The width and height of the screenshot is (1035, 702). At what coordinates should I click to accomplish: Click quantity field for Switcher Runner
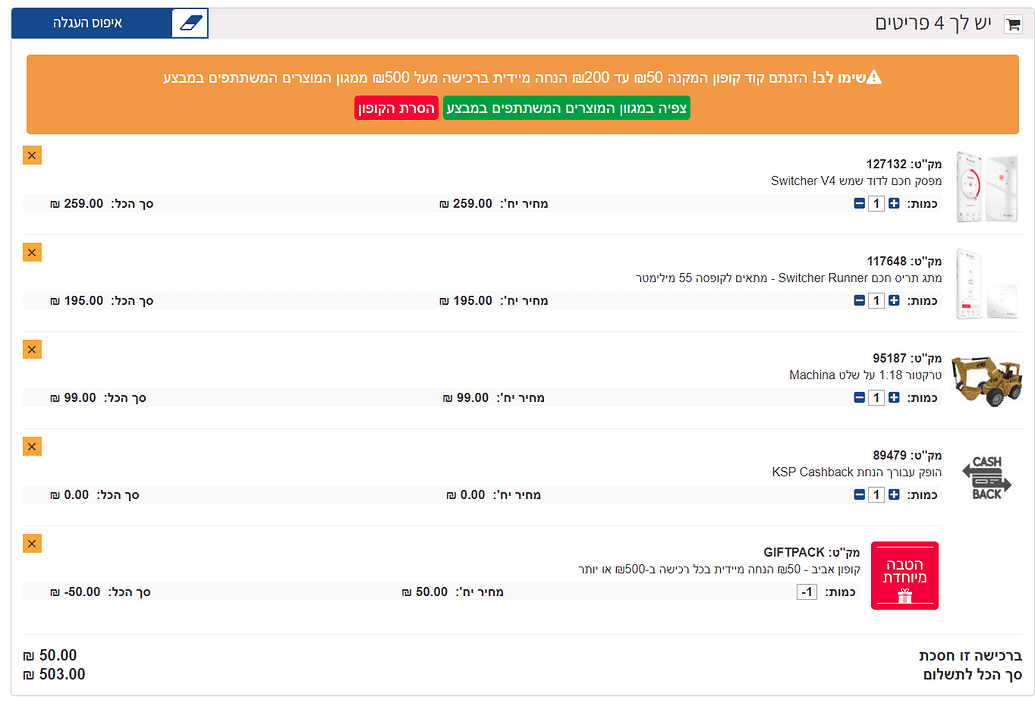pos(877,301)
